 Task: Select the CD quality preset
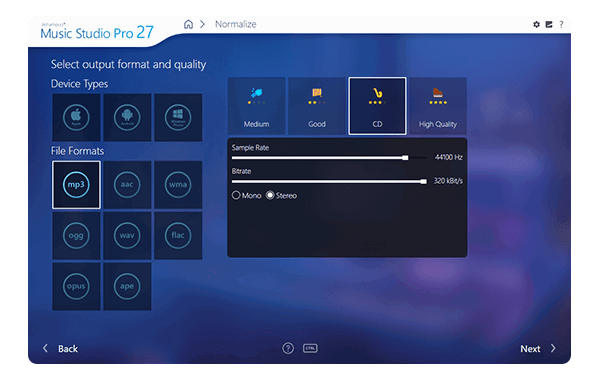[x=377, y=106]
